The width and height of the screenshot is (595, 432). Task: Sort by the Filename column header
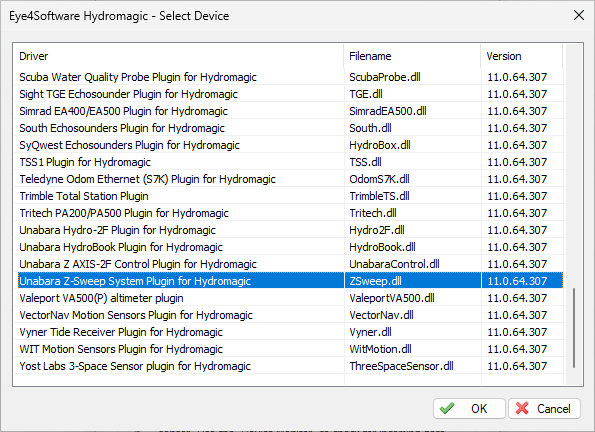tap(412, 56)
